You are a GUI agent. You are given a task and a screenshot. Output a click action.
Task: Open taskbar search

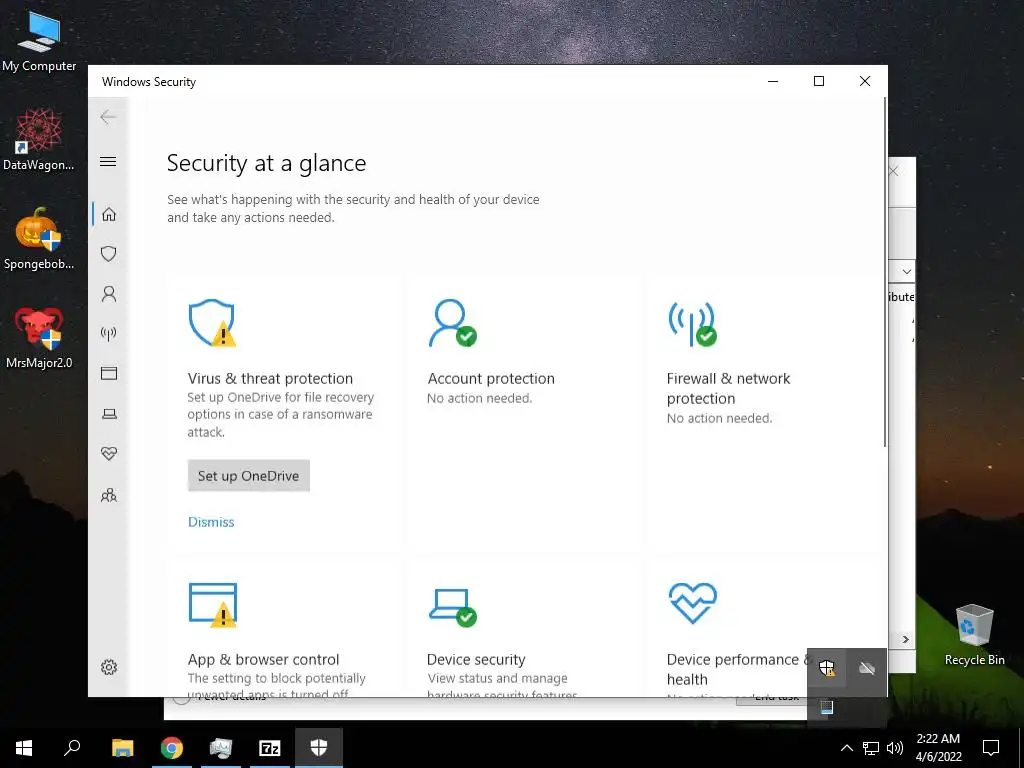(x=72, y=748)
